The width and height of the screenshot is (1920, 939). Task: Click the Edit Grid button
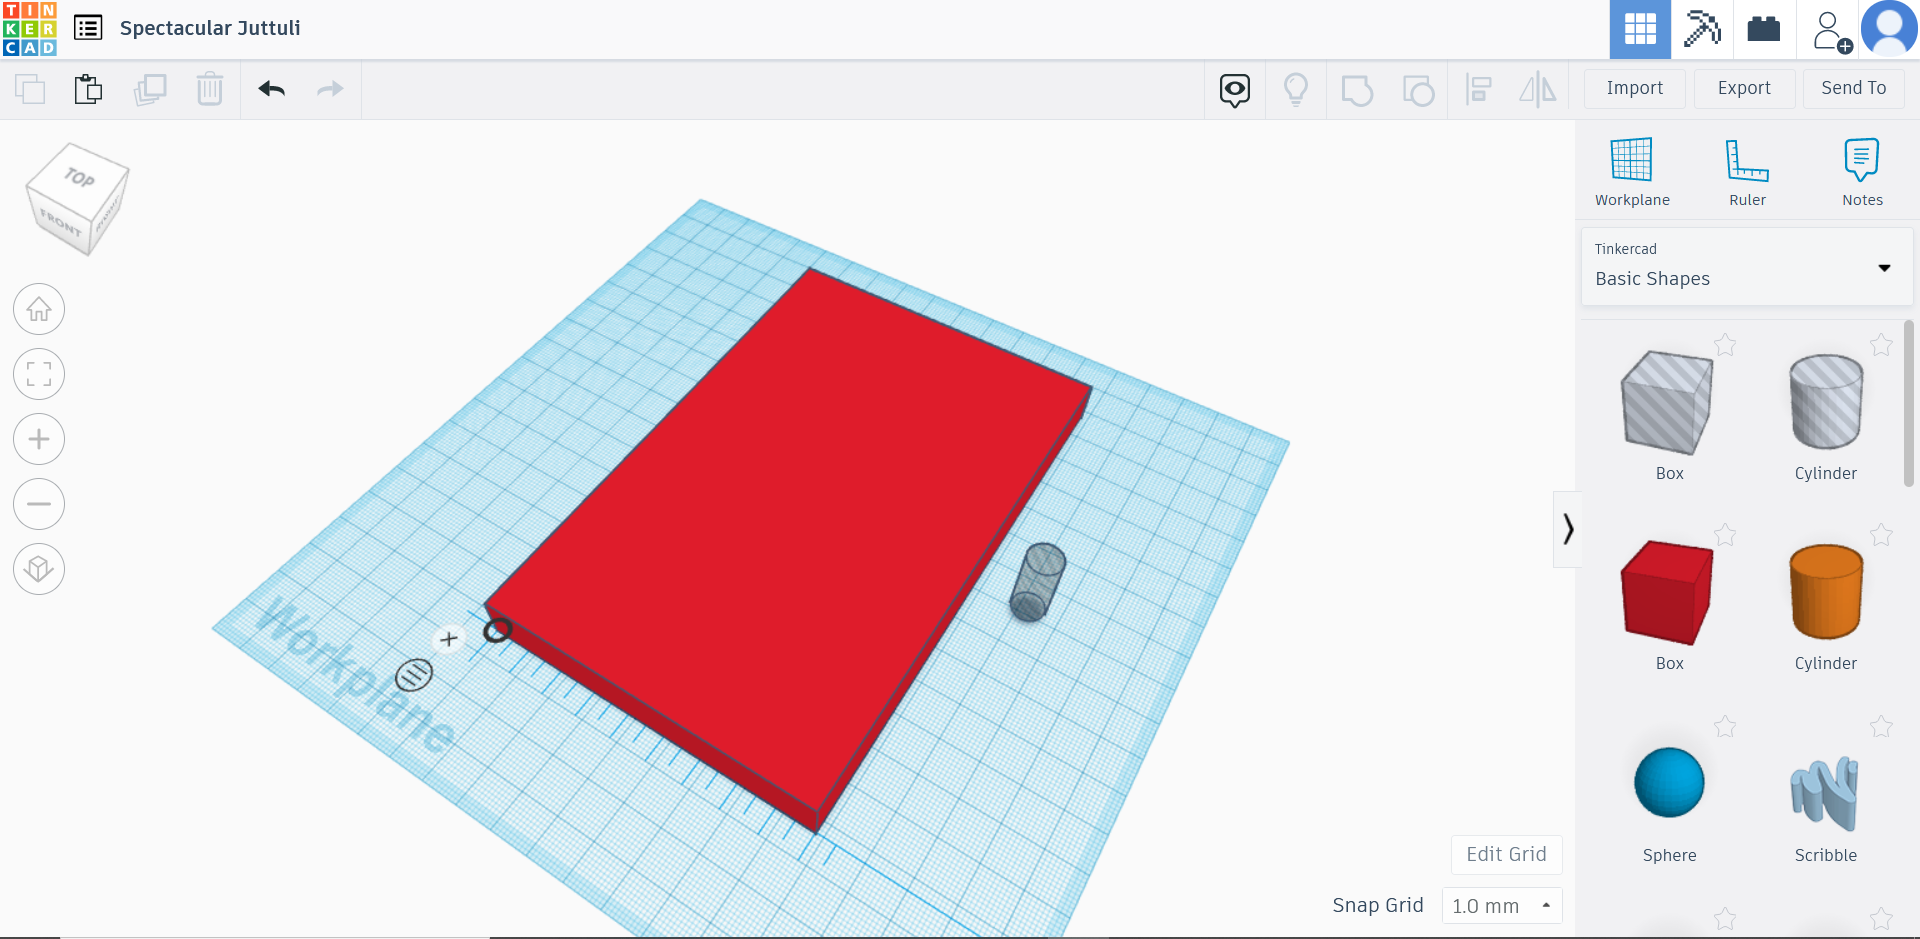1506,855
